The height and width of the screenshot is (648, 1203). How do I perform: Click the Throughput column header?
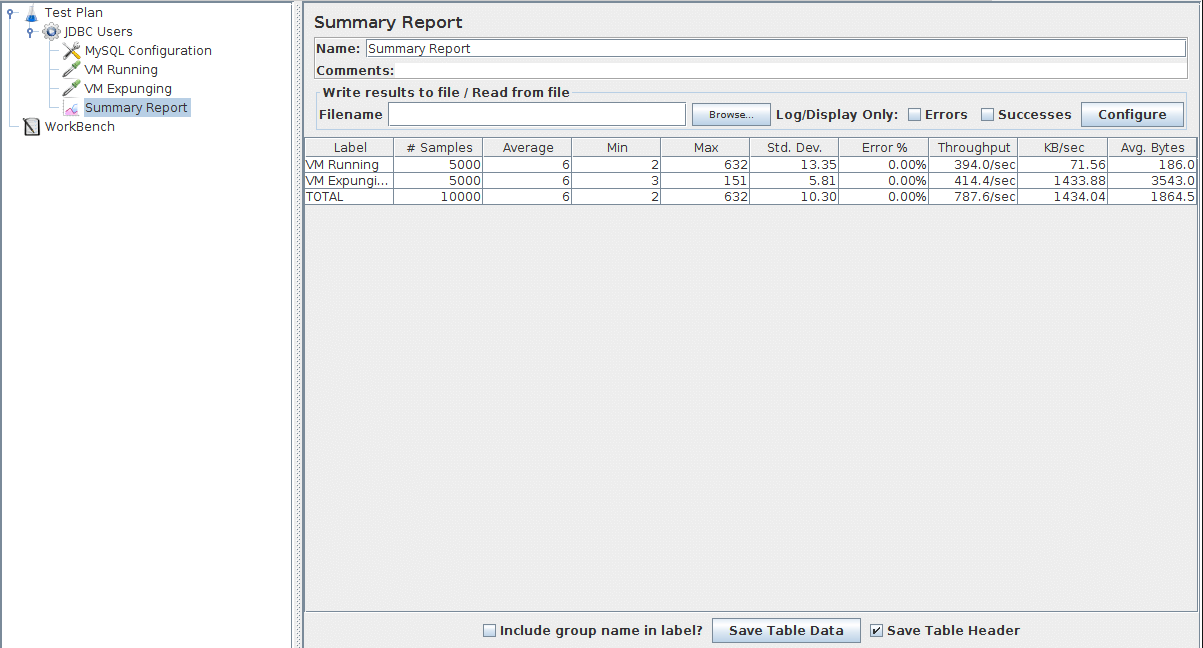[973, 148]
